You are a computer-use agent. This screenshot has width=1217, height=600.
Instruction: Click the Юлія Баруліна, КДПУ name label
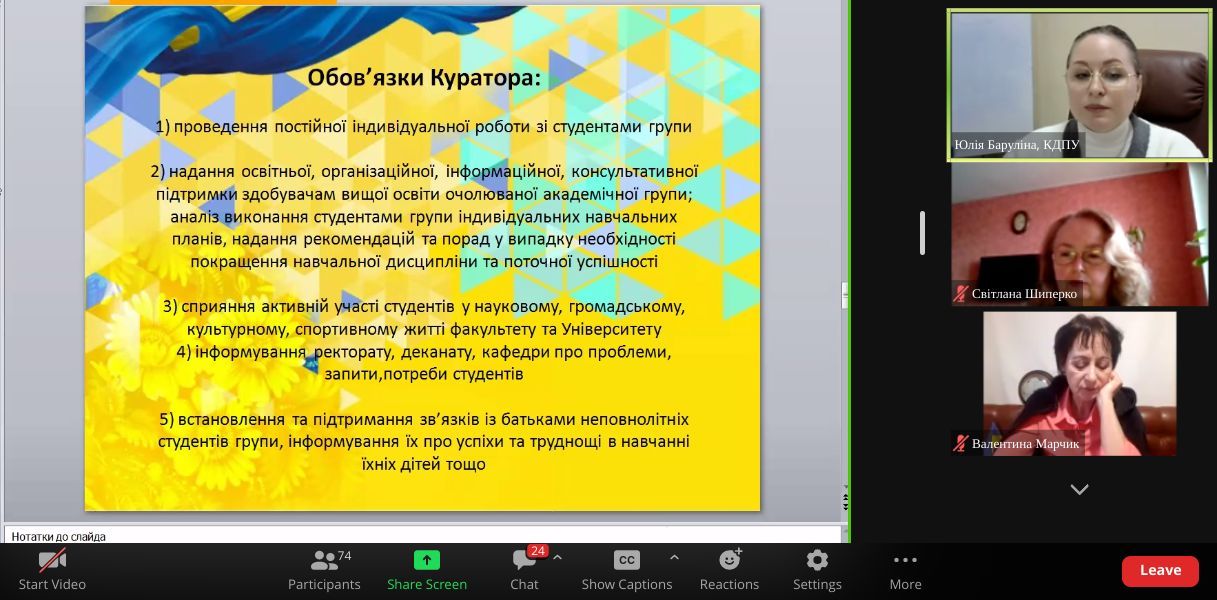pyautogui.click(x=1017, y=145)
